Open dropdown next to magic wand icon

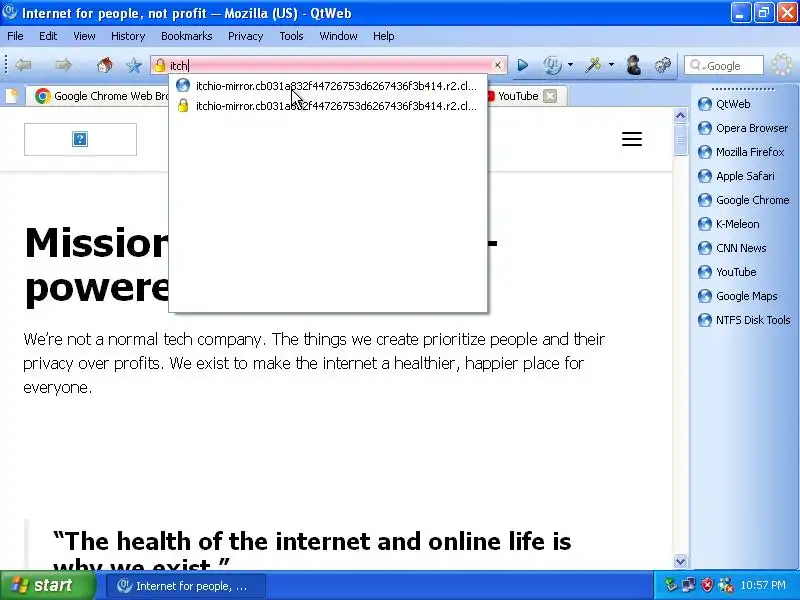[x=611, y=65]
